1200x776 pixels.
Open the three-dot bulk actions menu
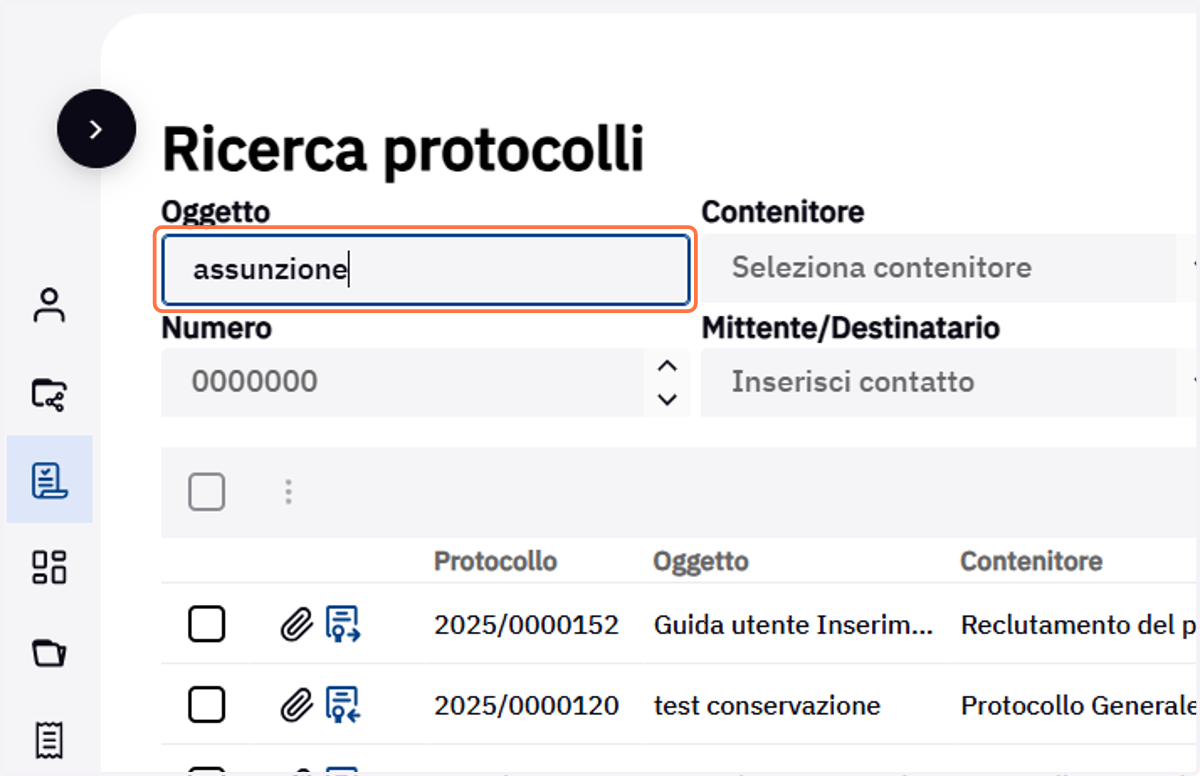(288, 492)
